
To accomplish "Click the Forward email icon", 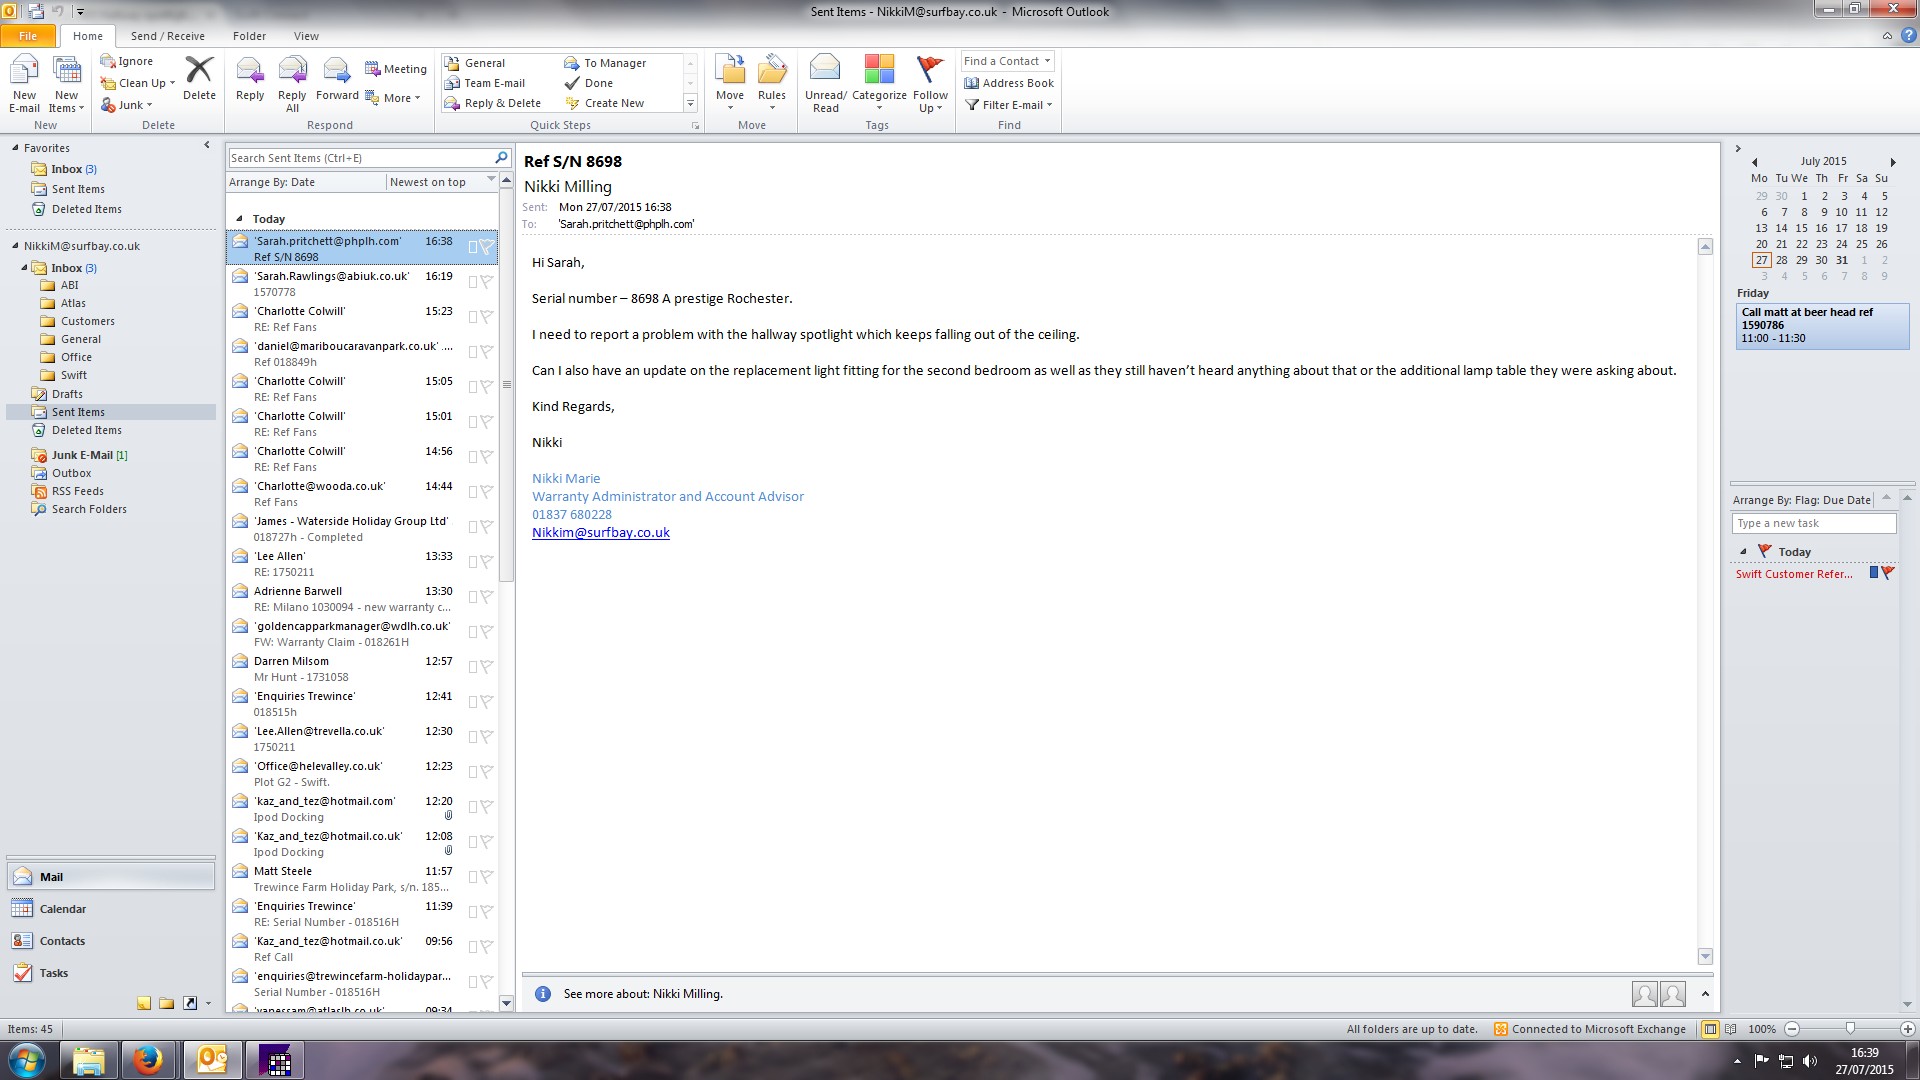I will tap(336, 72).
